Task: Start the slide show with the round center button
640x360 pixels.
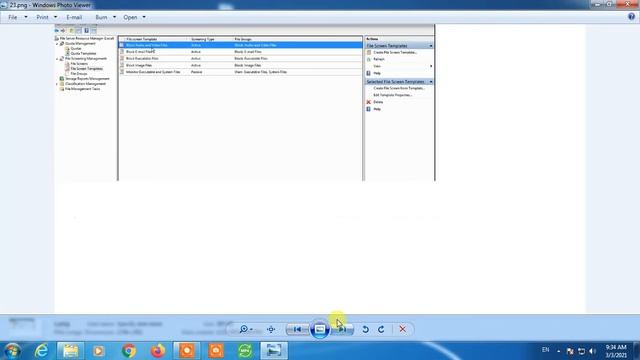Action: point(320,329)
